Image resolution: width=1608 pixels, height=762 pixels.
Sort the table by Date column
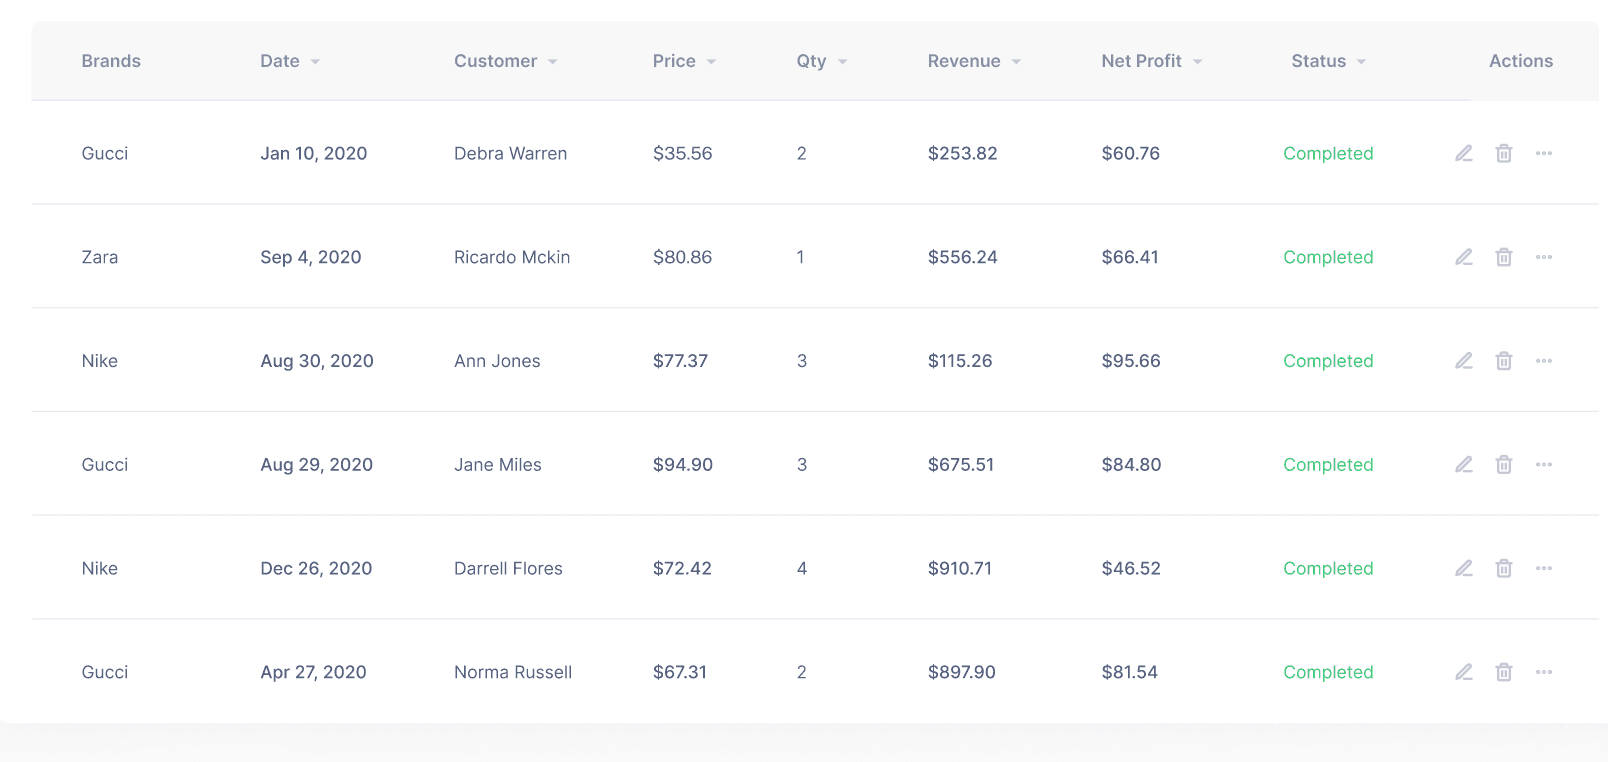(x=289, y=61)
